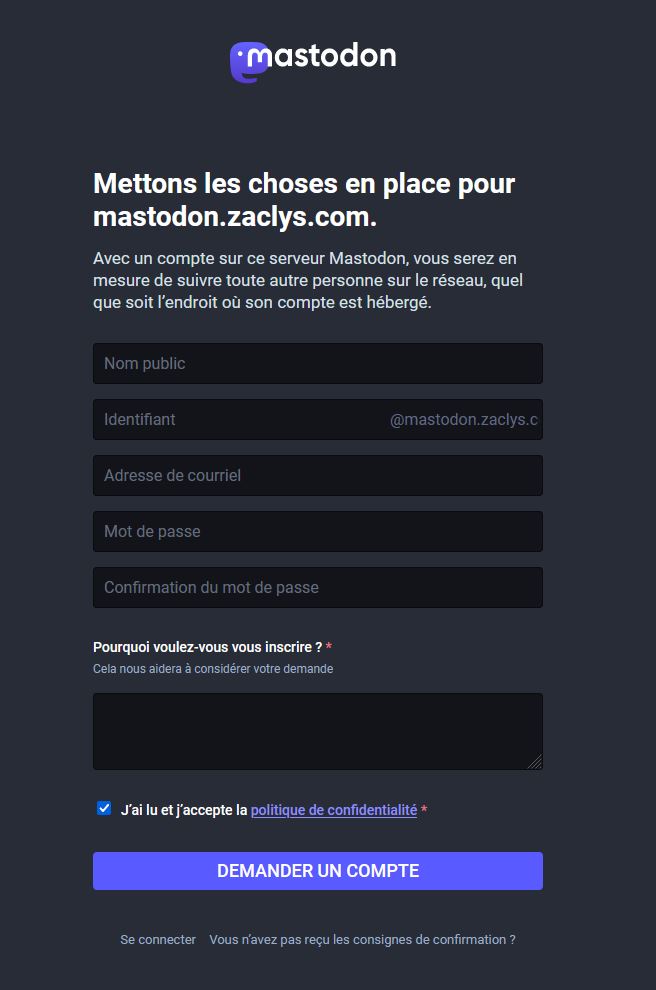
Task: Go to the Se connecter link
Action: (x=158, y=940)
